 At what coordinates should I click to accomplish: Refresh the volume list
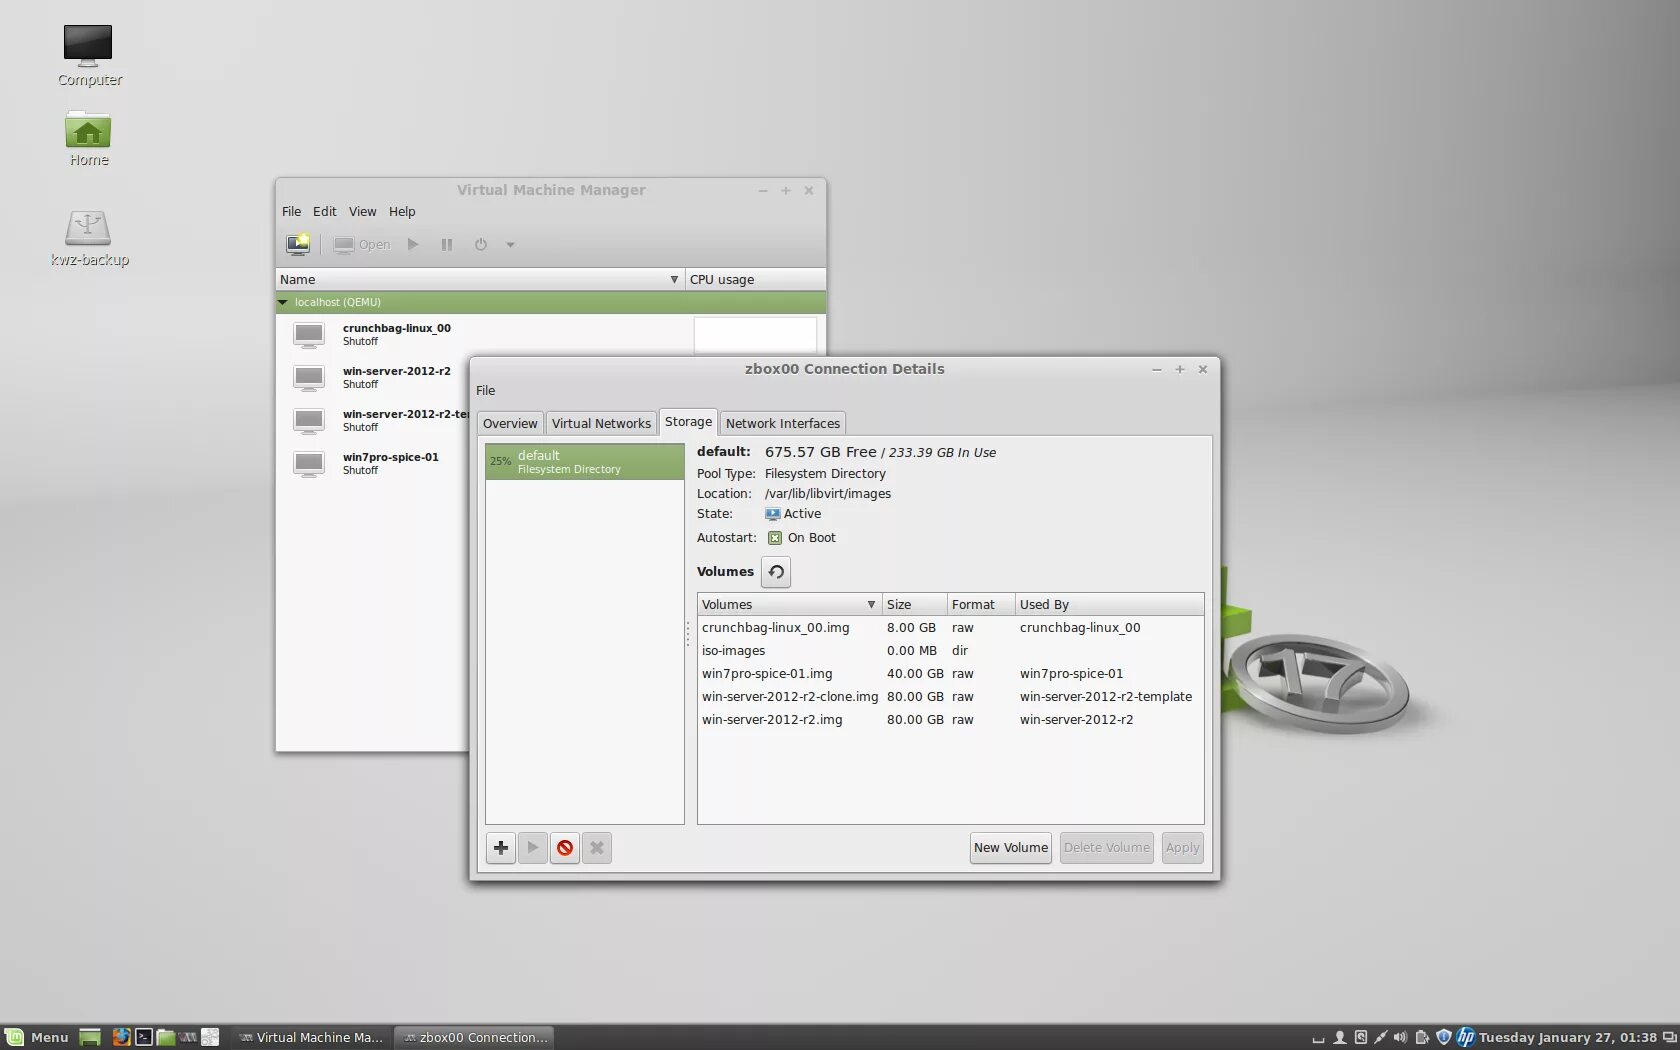tap(776, 572)
